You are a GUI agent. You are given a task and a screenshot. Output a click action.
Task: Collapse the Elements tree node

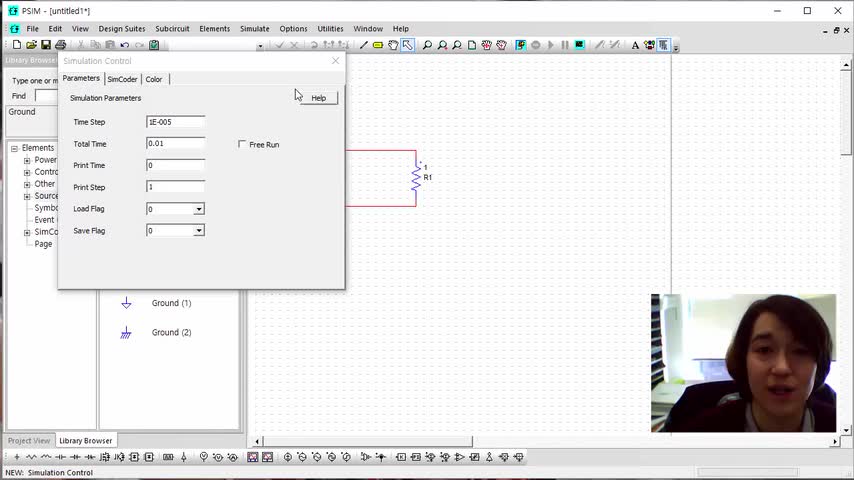tap(15, 148)
